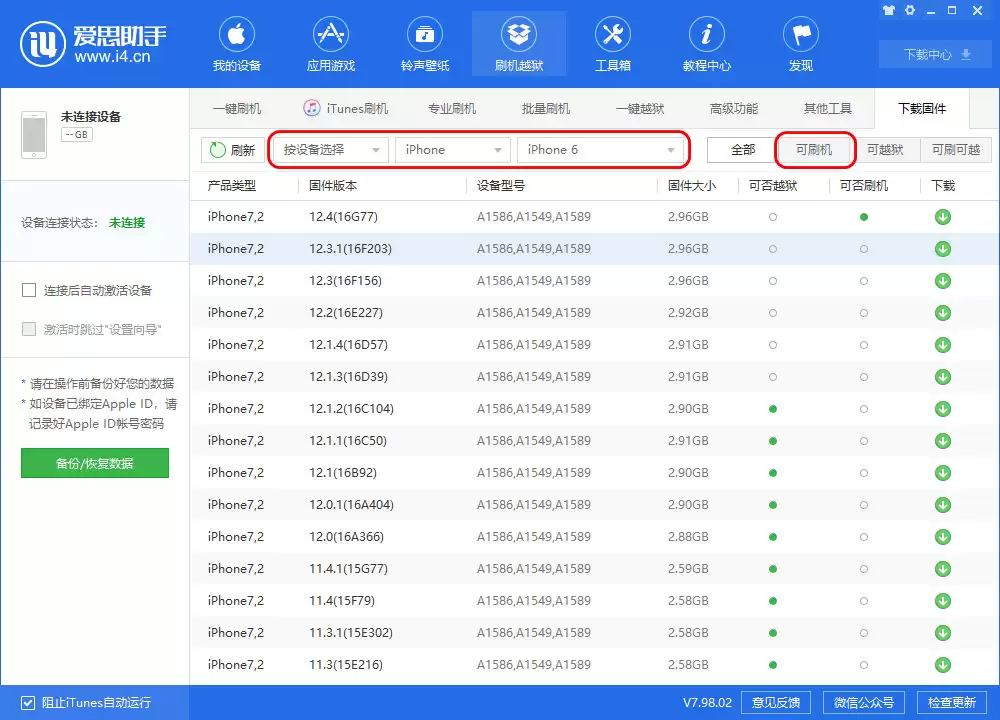Sort by 固件大小 column header
This screenshot has width=1000, height=720.
692,186
